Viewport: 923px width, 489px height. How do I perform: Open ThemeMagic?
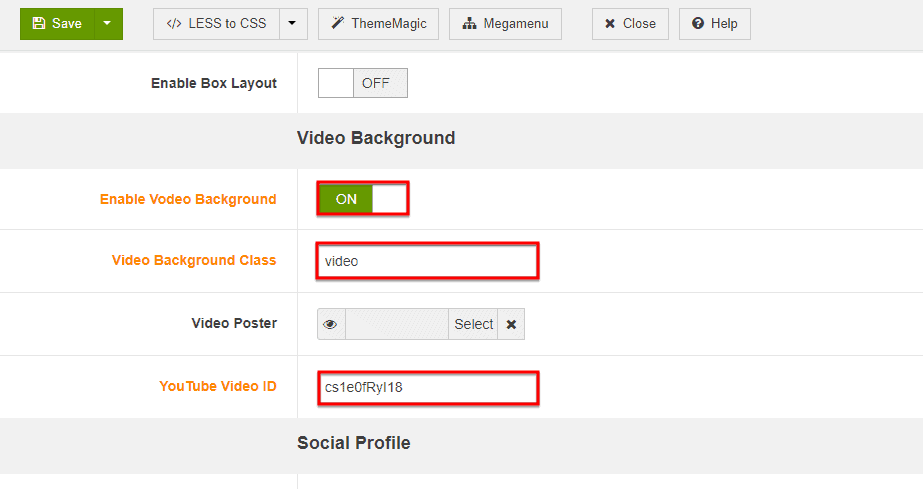tap(379, 24)
